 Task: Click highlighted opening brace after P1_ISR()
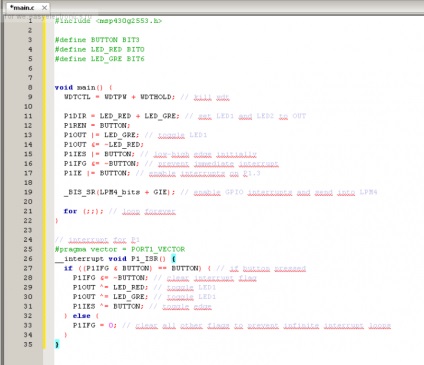(x=173, y=259)
